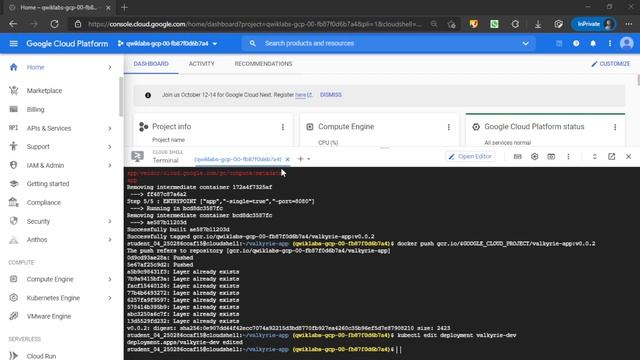The width and height of the screenshot is (640, 360).
Task: Expand the Home submenu chevron
Action: click(x=110, y=67)
